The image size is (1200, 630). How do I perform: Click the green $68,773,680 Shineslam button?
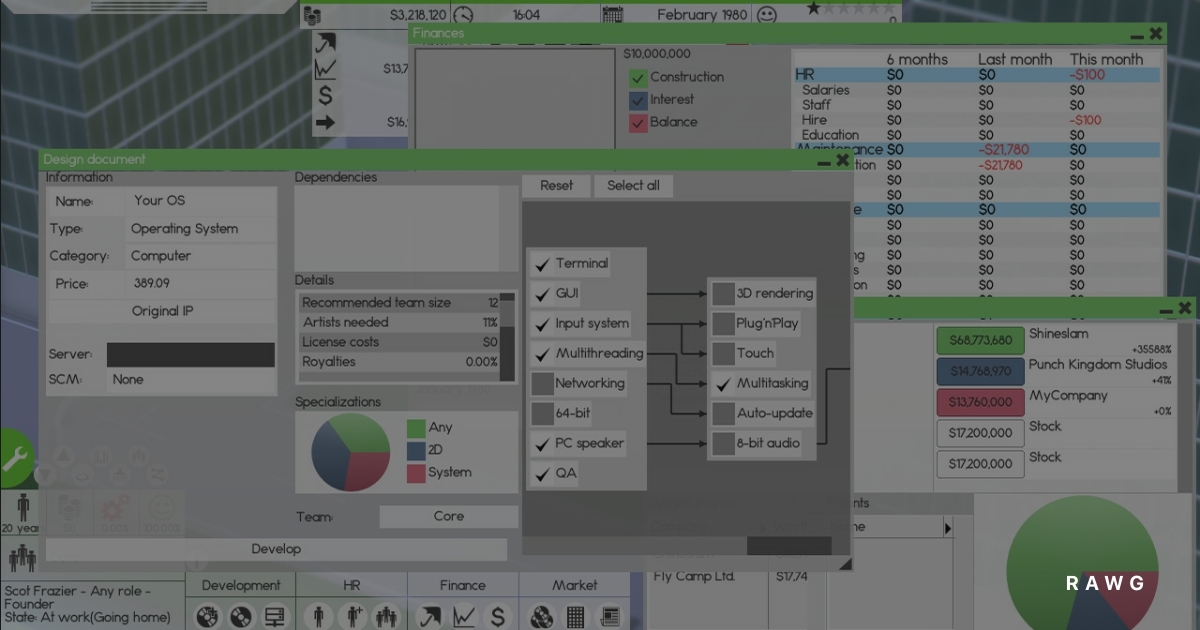point(980,341)
